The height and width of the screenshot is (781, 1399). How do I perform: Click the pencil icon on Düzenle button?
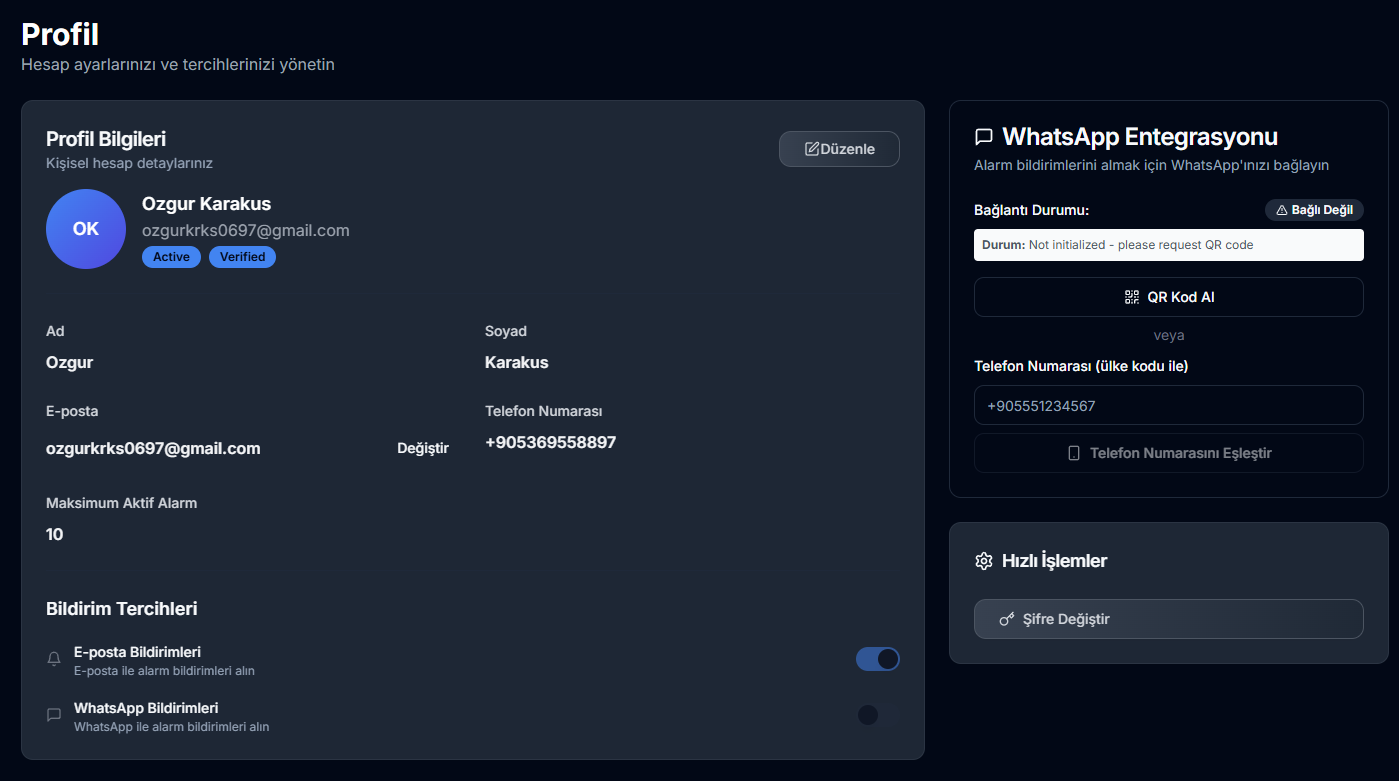pyautogui.click(x=812, y=148)
